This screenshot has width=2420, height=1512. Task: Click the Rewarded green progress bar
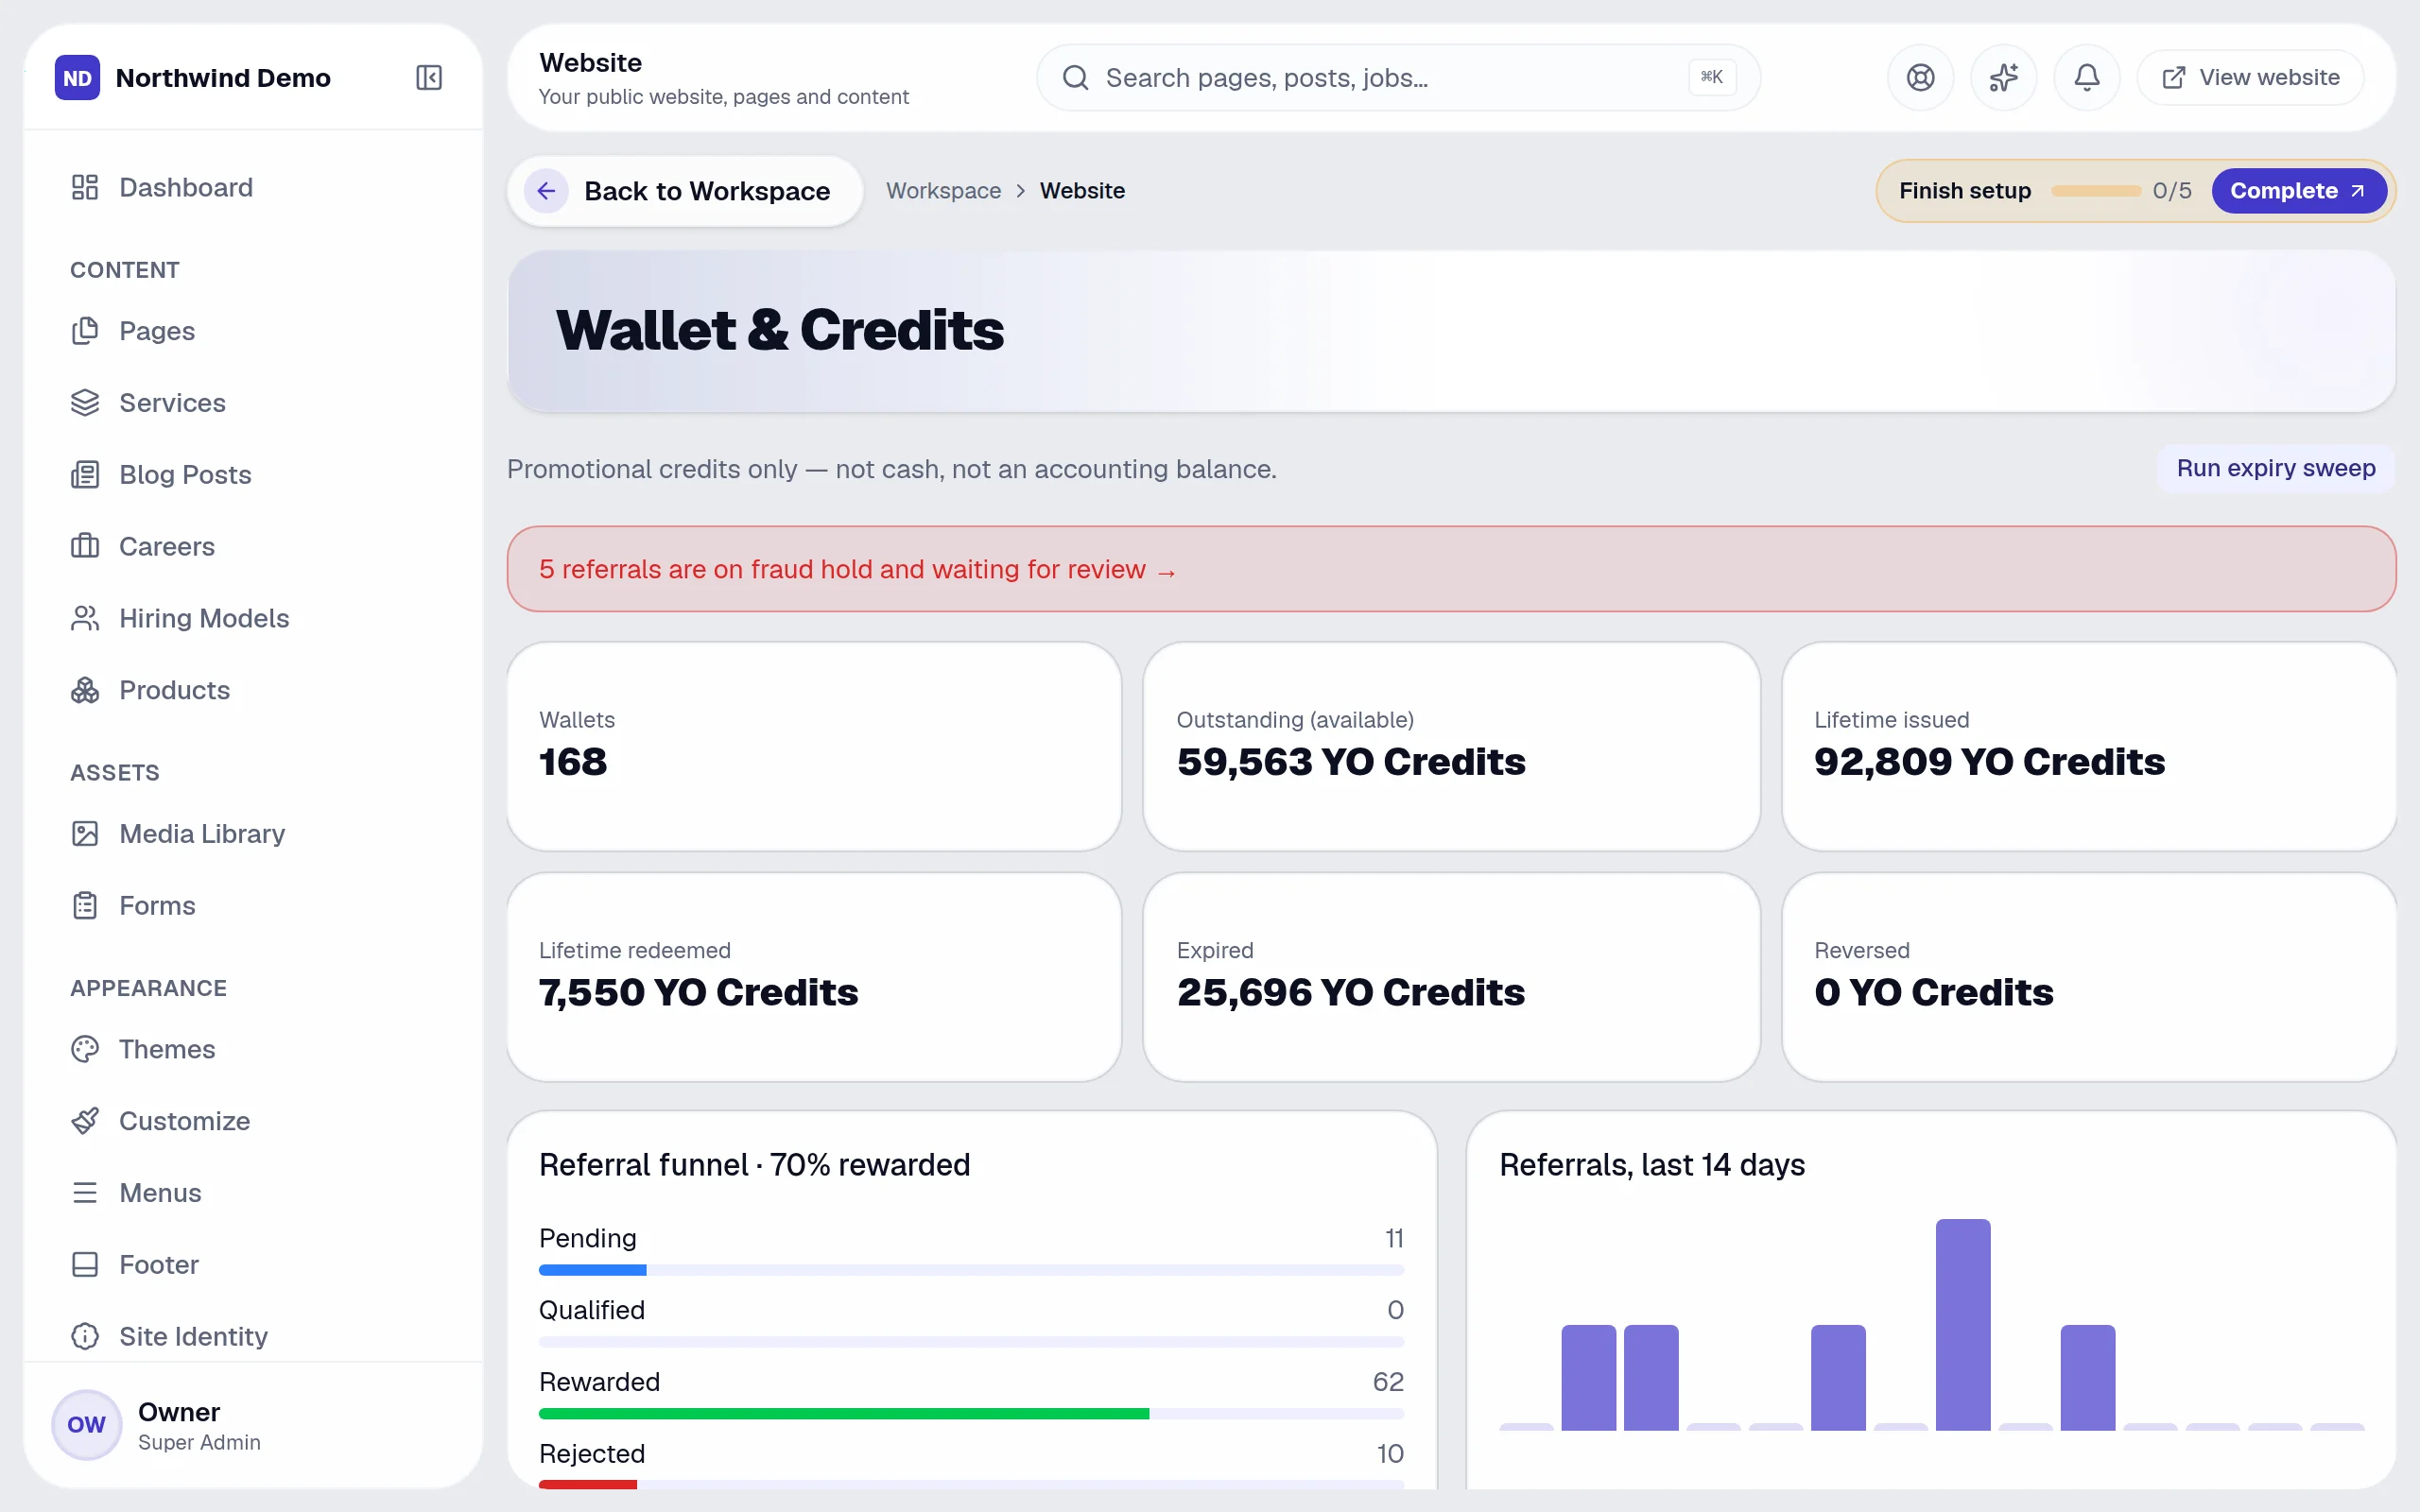pyautogui.click(x=971, y=1414)
